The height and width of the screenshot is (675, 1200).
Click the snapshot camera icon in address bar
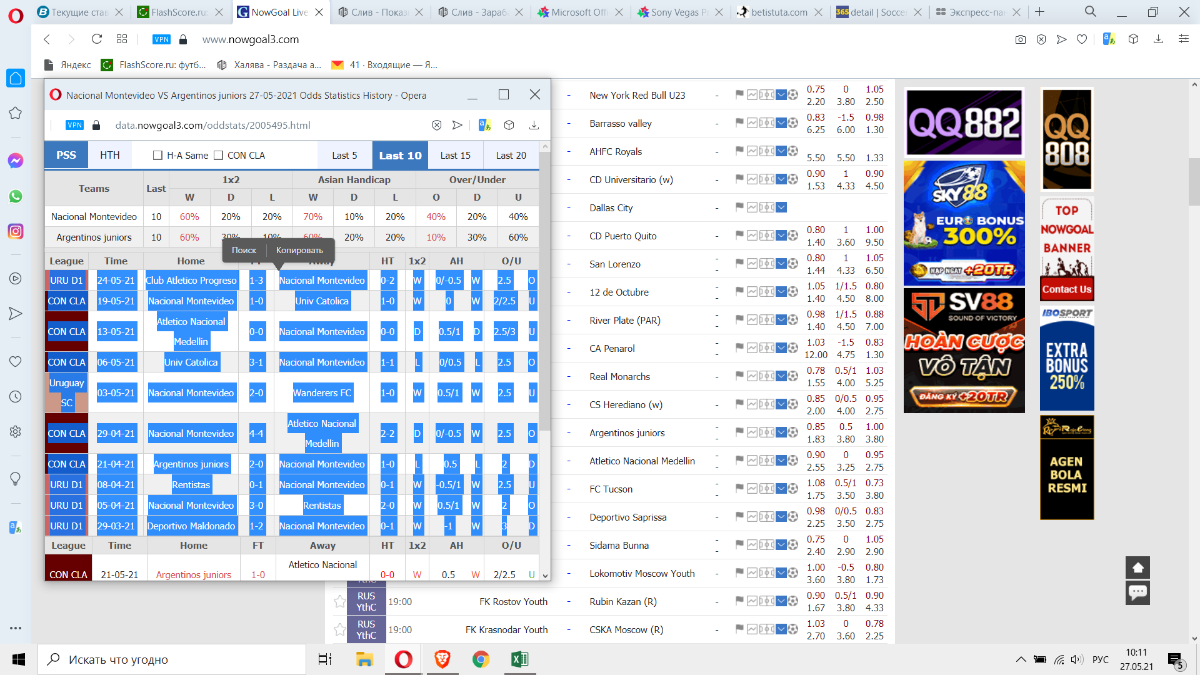pyautogui.click(x=1020, y=40)
